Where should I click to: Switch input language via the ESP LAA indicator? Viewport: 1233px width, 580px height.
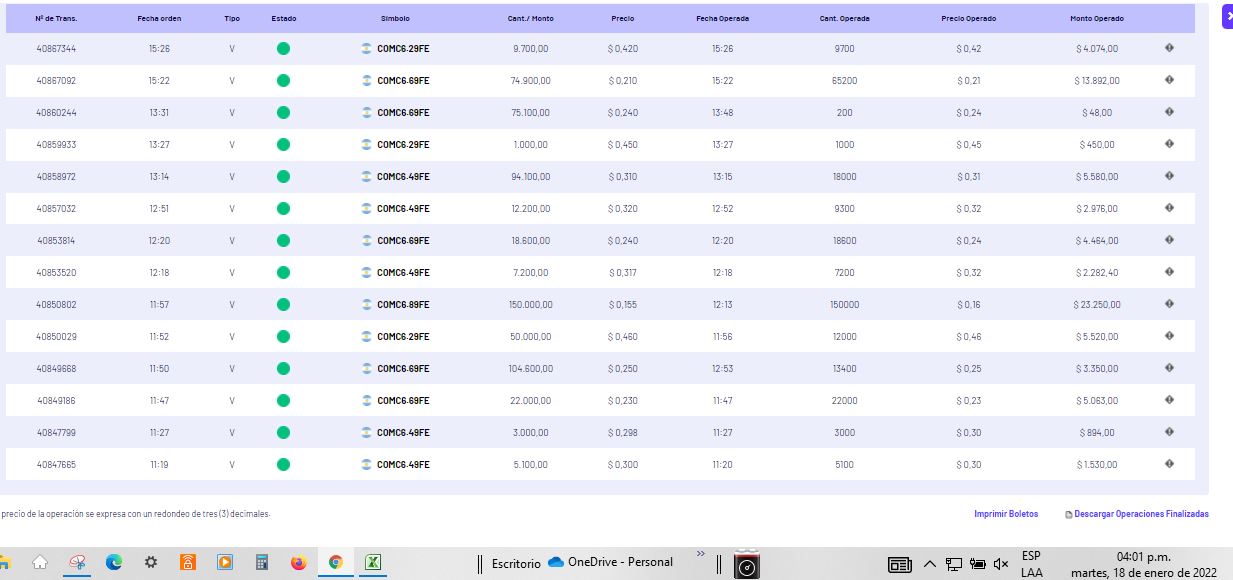click(x=1031, y=564)
